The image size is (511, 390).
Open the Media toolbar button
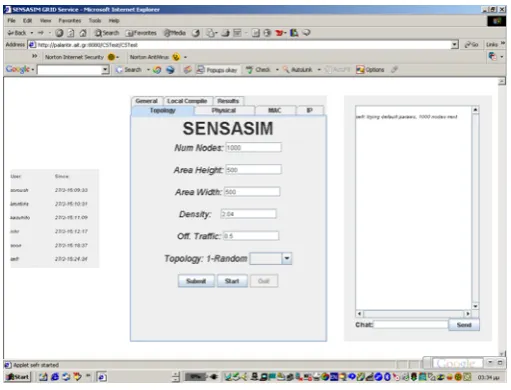[175, 33]
